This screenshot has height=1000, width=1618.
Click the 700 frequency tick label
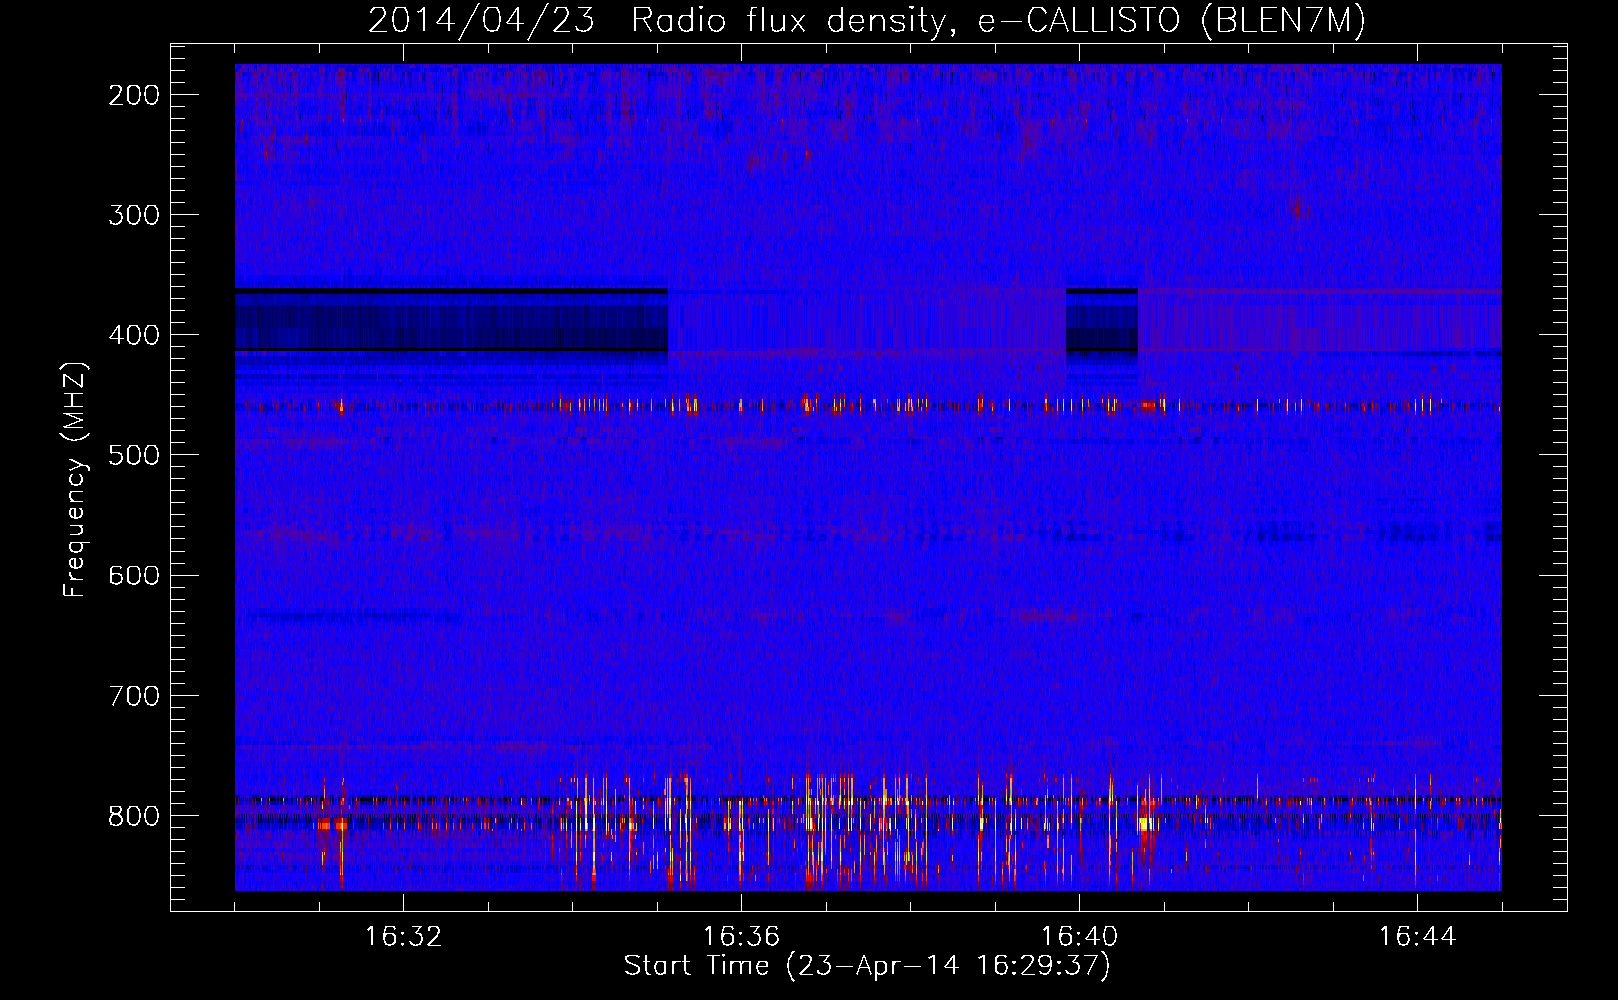[134, 695]
